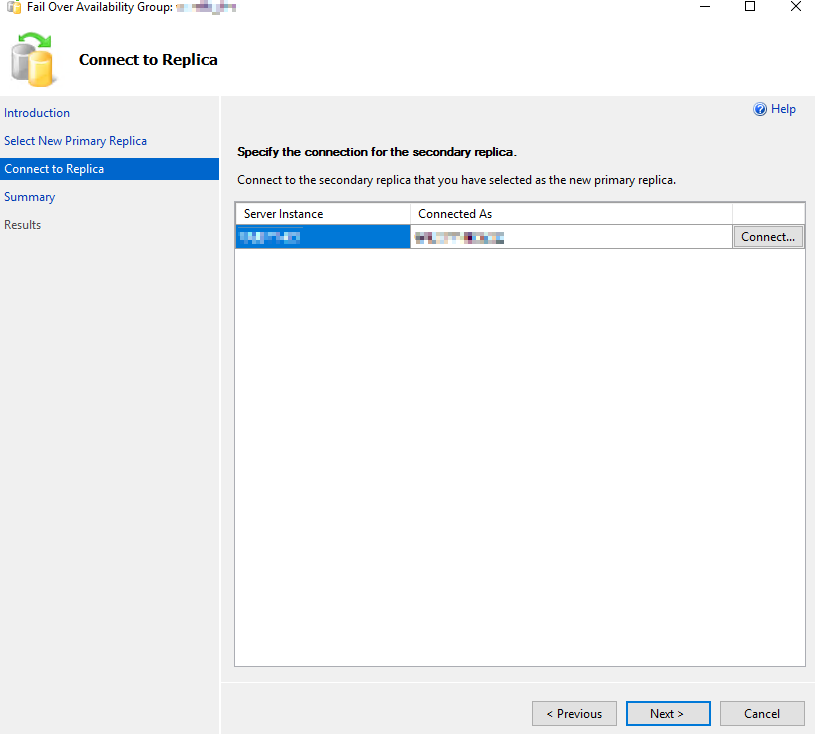Cancel the failover wizard
This screenshot has width=815, height=734.
click(762, 713)
